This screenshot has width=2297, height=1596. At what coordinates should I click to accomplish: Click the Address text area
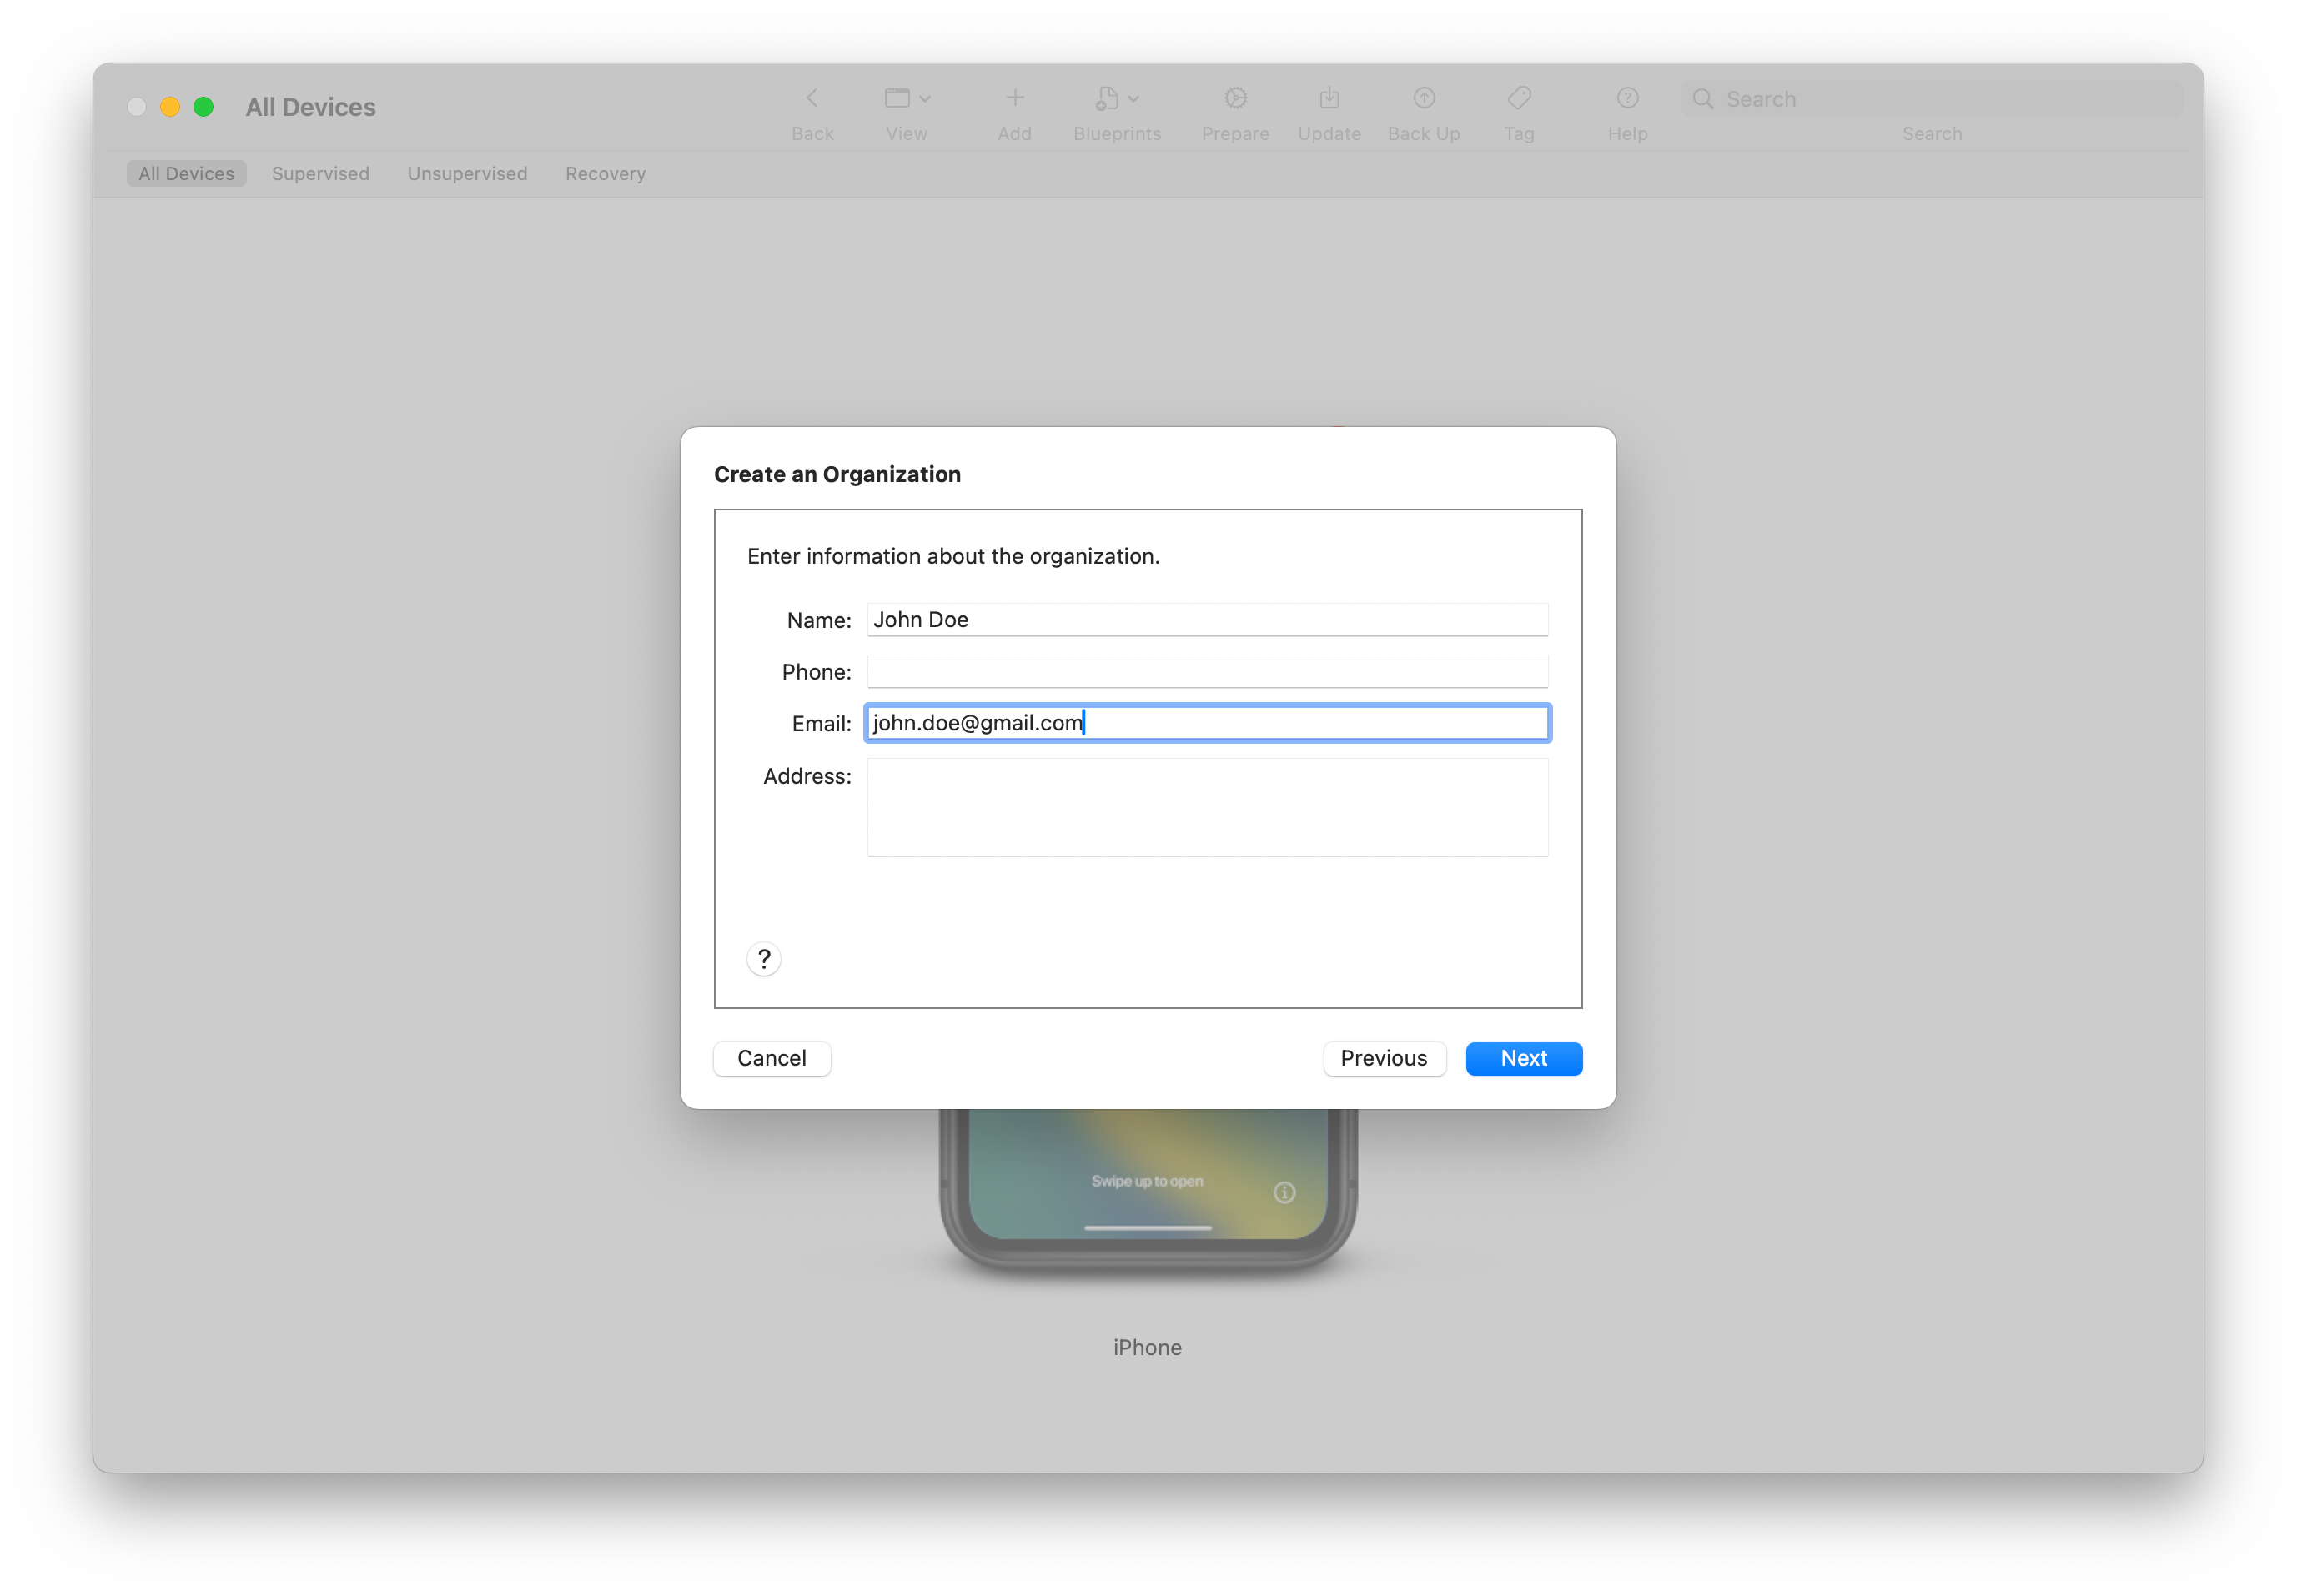tap(1207, 806)
